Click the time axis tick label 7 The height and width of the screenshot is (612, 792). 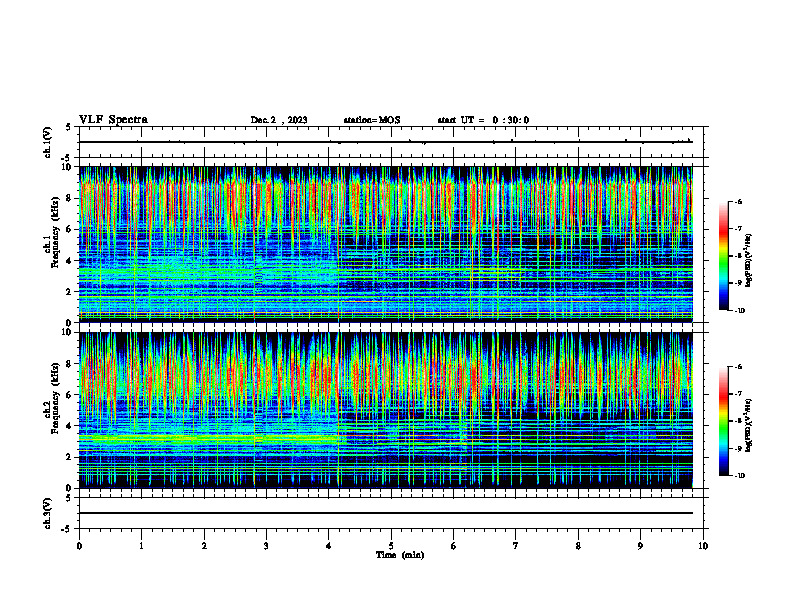pyautogui.click(x=516, y=546)
